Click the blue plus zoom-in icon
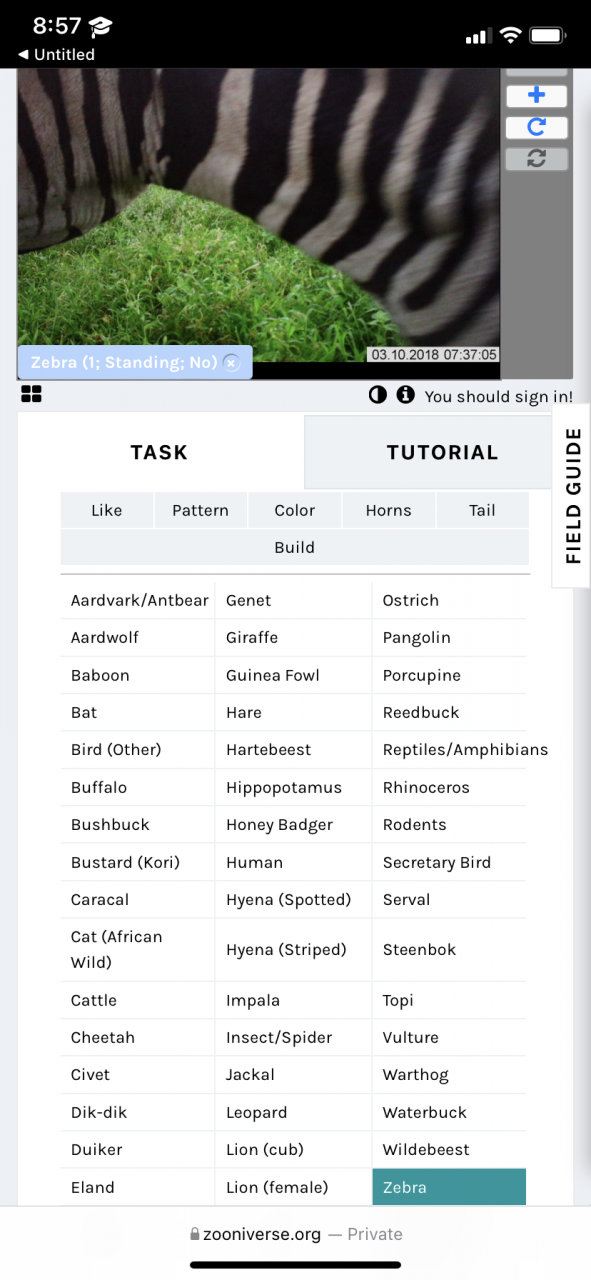 tap(536, 96)
